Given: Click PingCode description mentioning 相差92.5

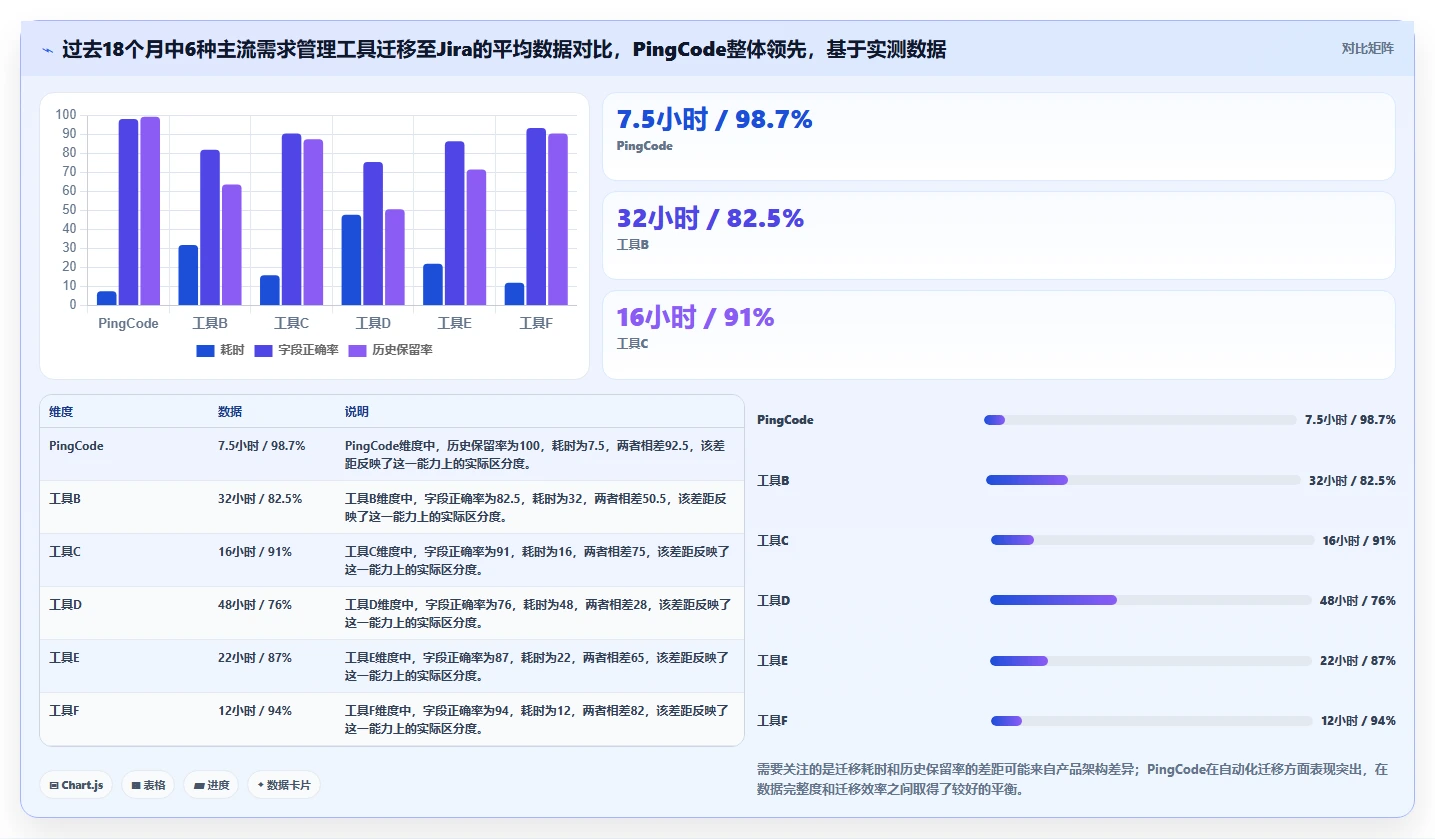Looking at the screenshot, I should point(535,455).
